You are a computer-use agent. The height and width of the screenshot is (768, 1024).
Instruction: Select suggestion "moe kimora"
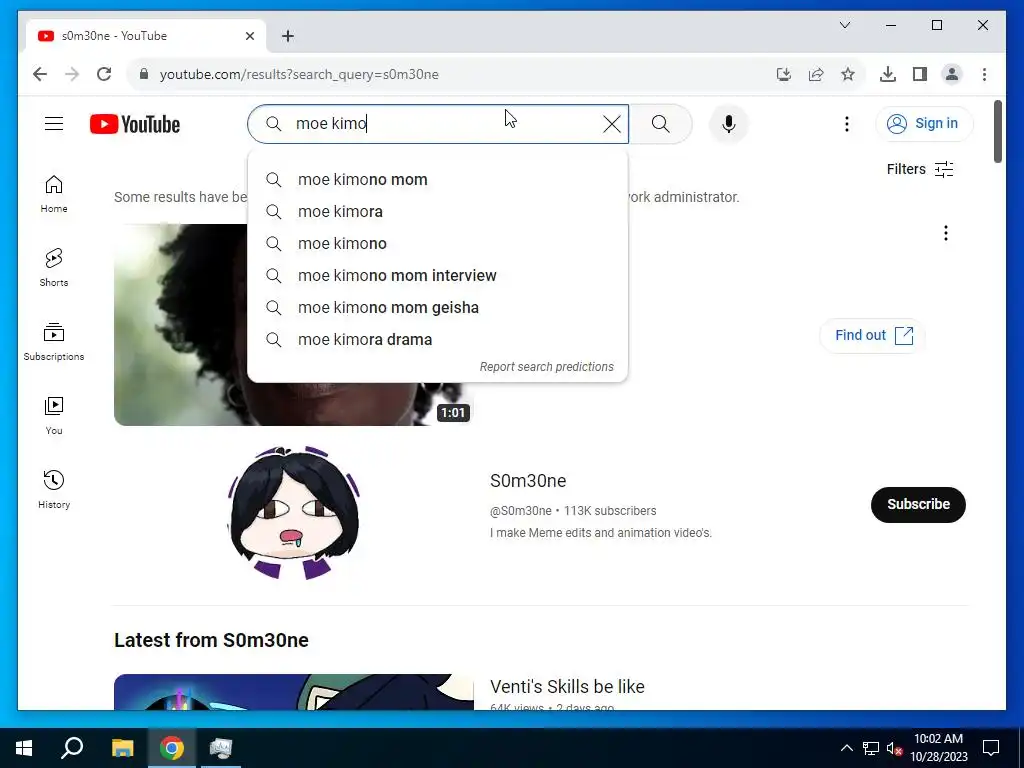coord(438,212)
